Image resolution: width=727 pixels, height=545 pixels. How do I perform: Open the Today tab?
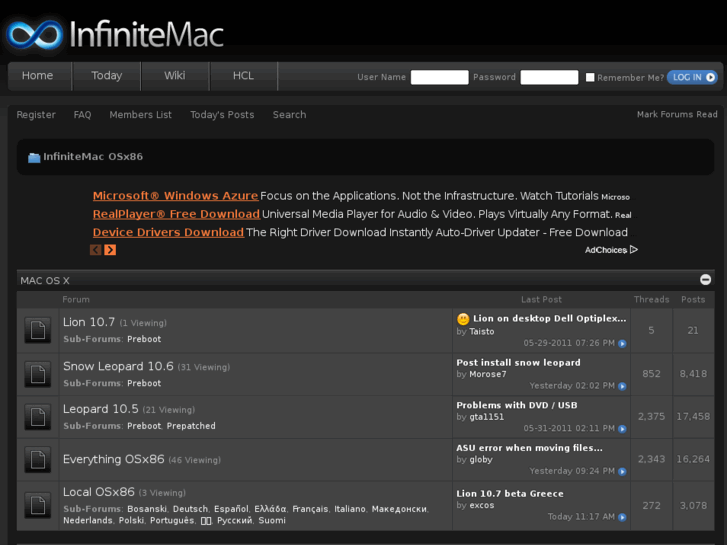[x=107, y=76]
